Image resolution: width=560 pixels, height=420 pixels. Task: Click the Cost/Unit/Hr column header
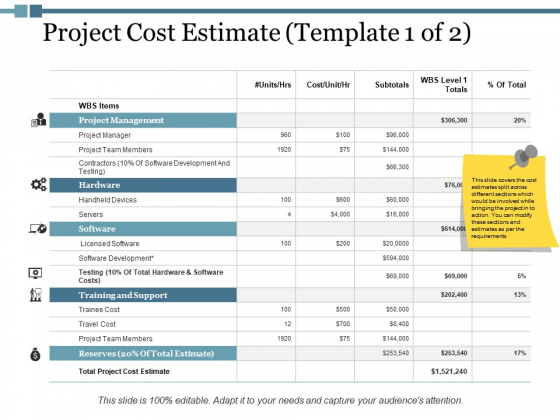pyautogui.click(x=328, y=85)
